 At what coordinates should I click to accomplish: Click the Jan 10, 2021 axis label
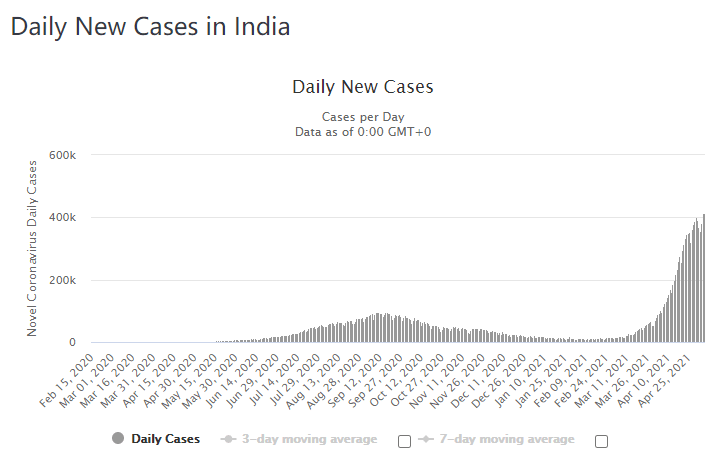click(x=521, y=380)
